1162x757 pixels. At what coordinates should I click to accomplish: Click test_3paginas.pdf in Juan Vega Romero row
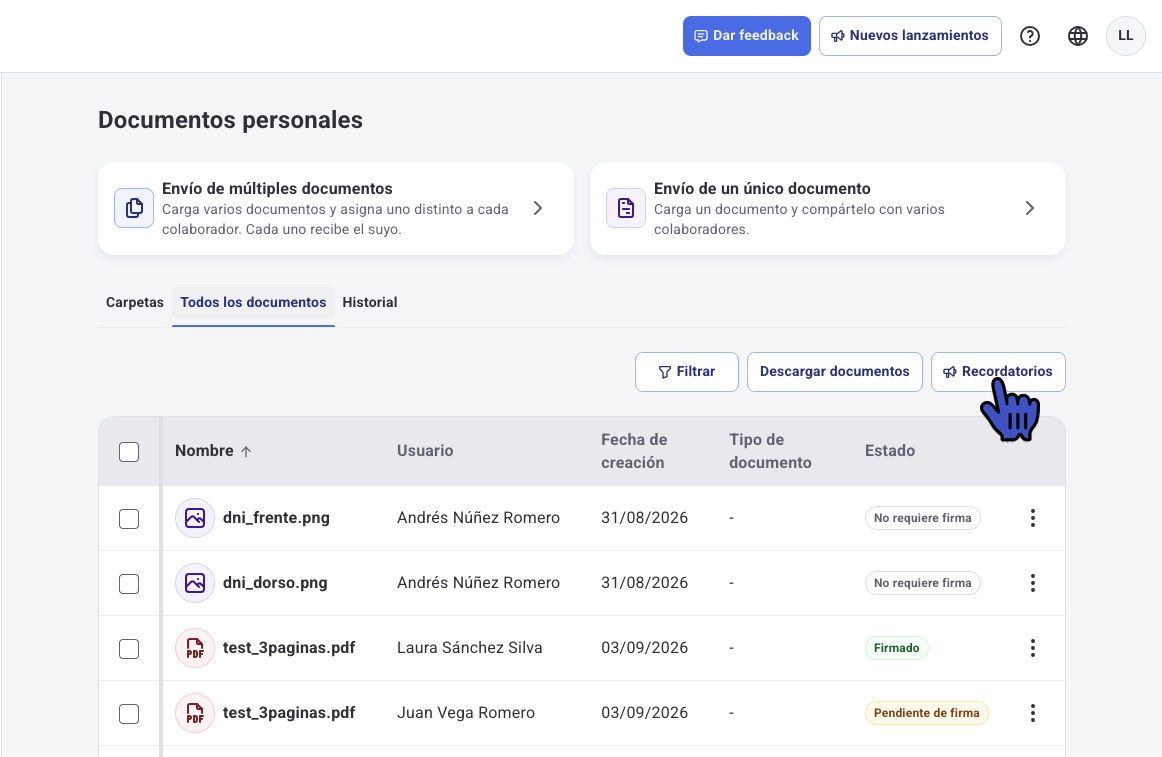click(289, 713)
